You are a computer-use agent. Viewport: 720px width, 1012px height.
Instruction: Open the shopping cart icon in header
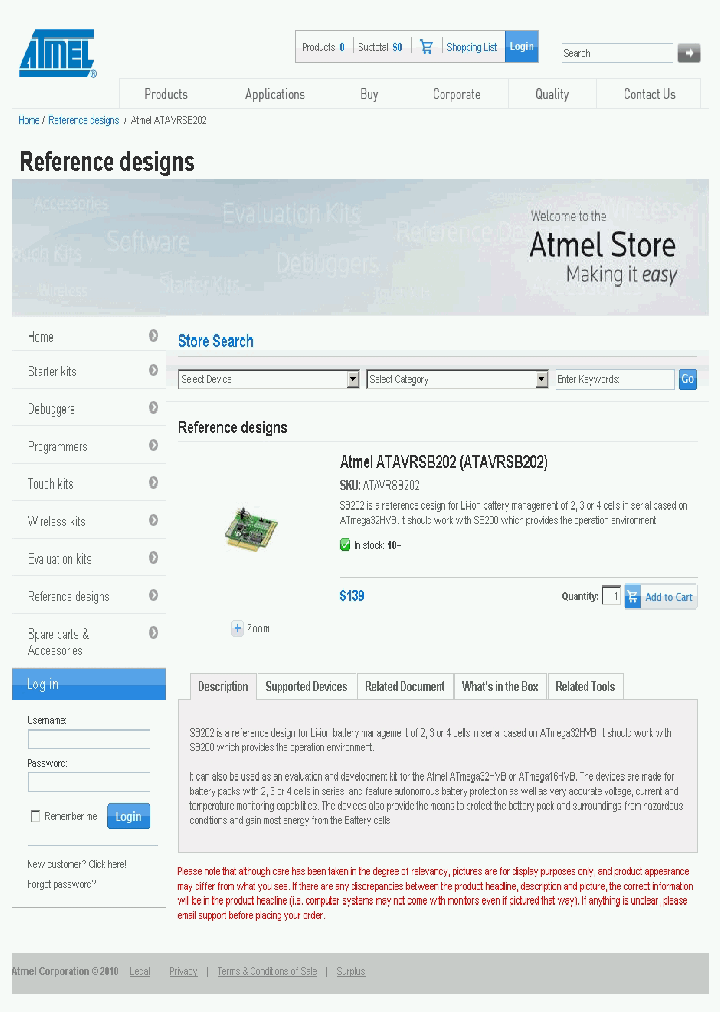(x=426, y=46)
